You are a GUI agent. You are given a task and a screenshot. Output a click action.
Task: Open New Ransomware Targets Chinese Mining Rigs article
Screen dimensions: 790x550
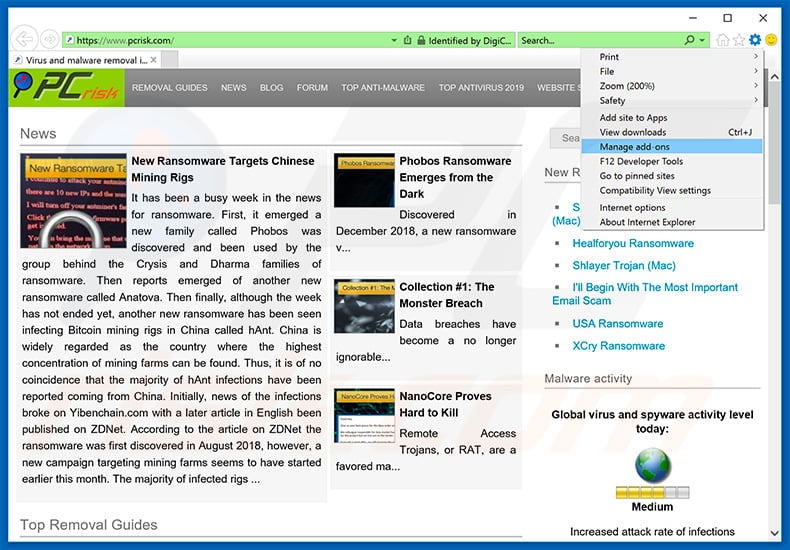223,169
